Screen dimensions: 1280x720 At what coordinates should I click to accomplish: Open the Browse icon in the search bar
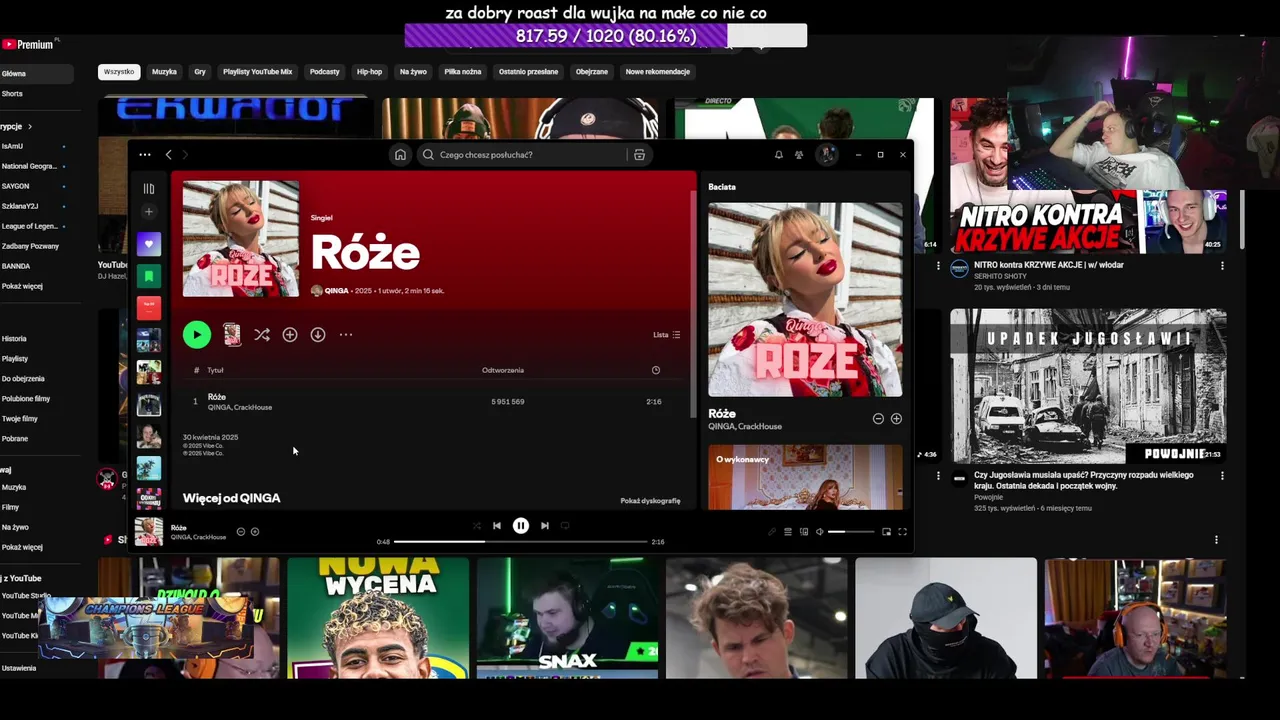tap(639, 155)
